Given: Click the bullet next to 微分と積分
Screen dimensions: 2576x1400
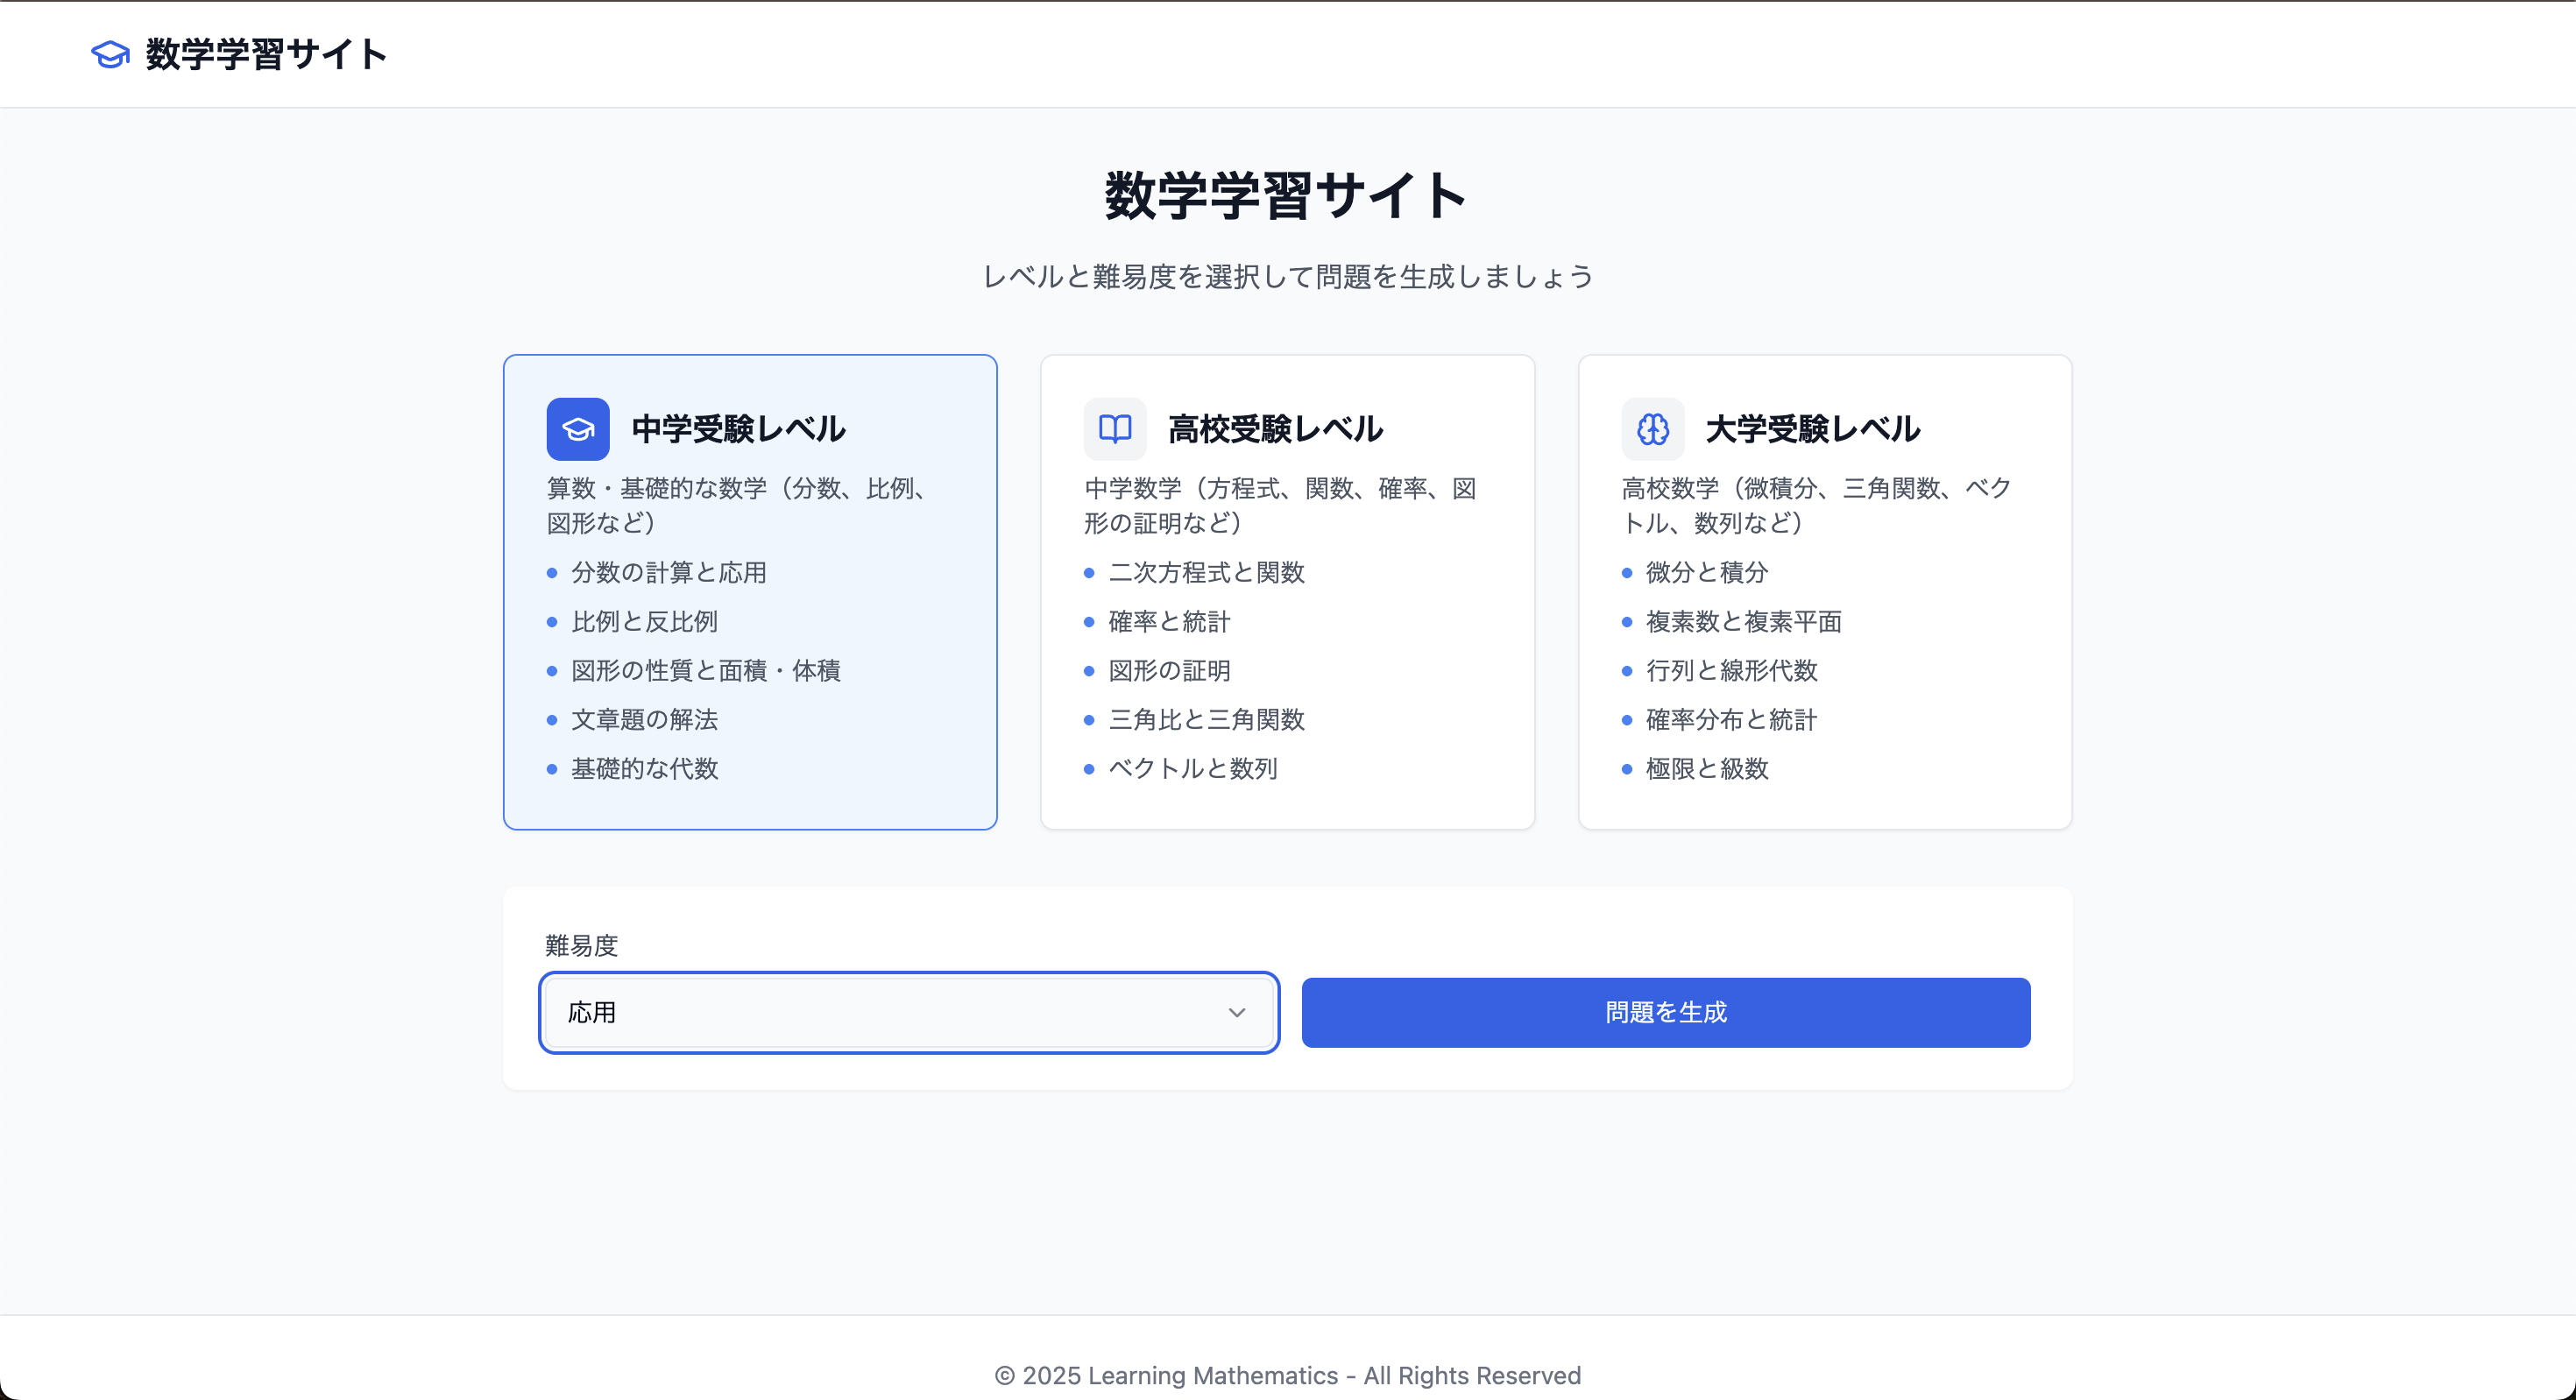Looking at the screenshot, I should click(x=1626, y=573).
